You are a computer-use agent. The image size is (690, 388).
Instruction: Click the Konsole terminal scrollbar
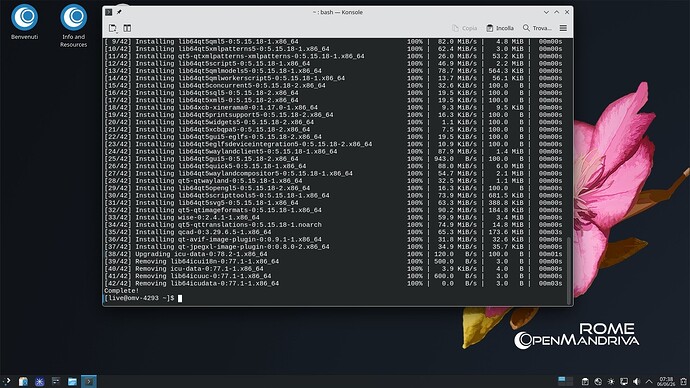[569, 172]
